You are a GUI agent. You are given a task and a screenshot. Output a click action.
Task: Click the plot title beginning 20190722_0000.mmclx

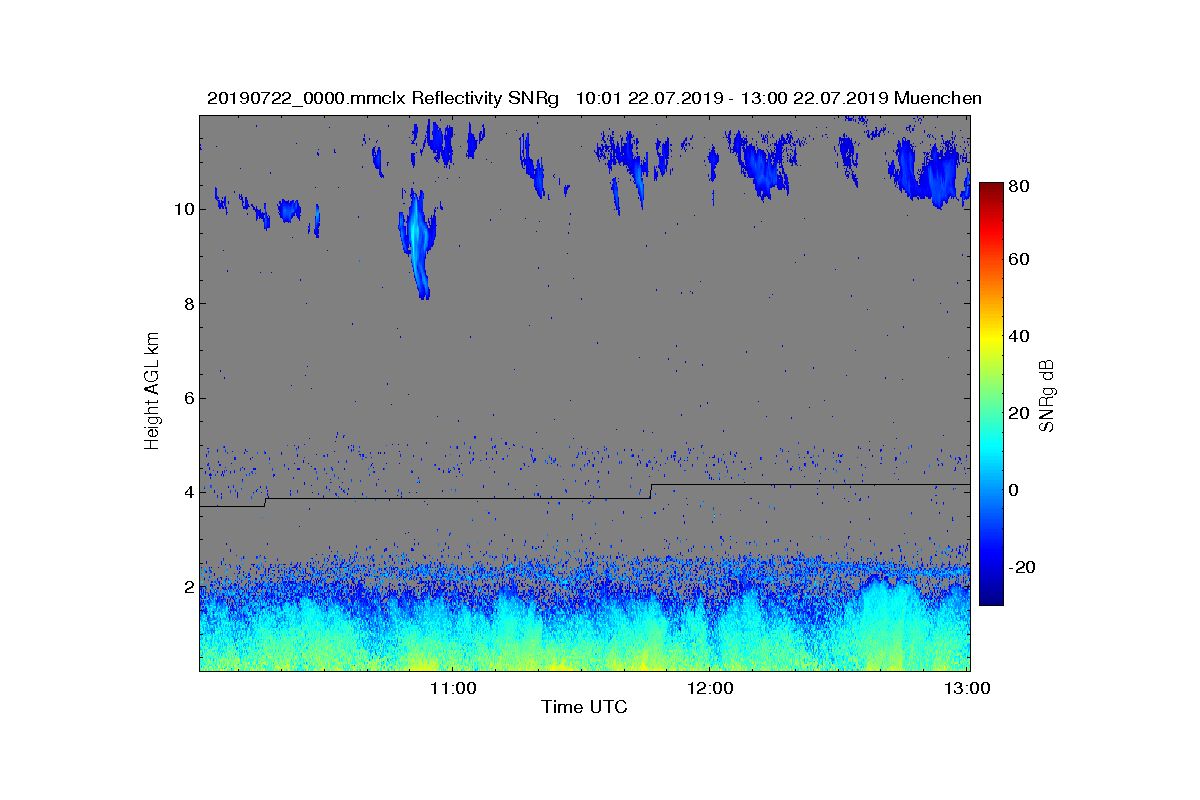[594, 98]
